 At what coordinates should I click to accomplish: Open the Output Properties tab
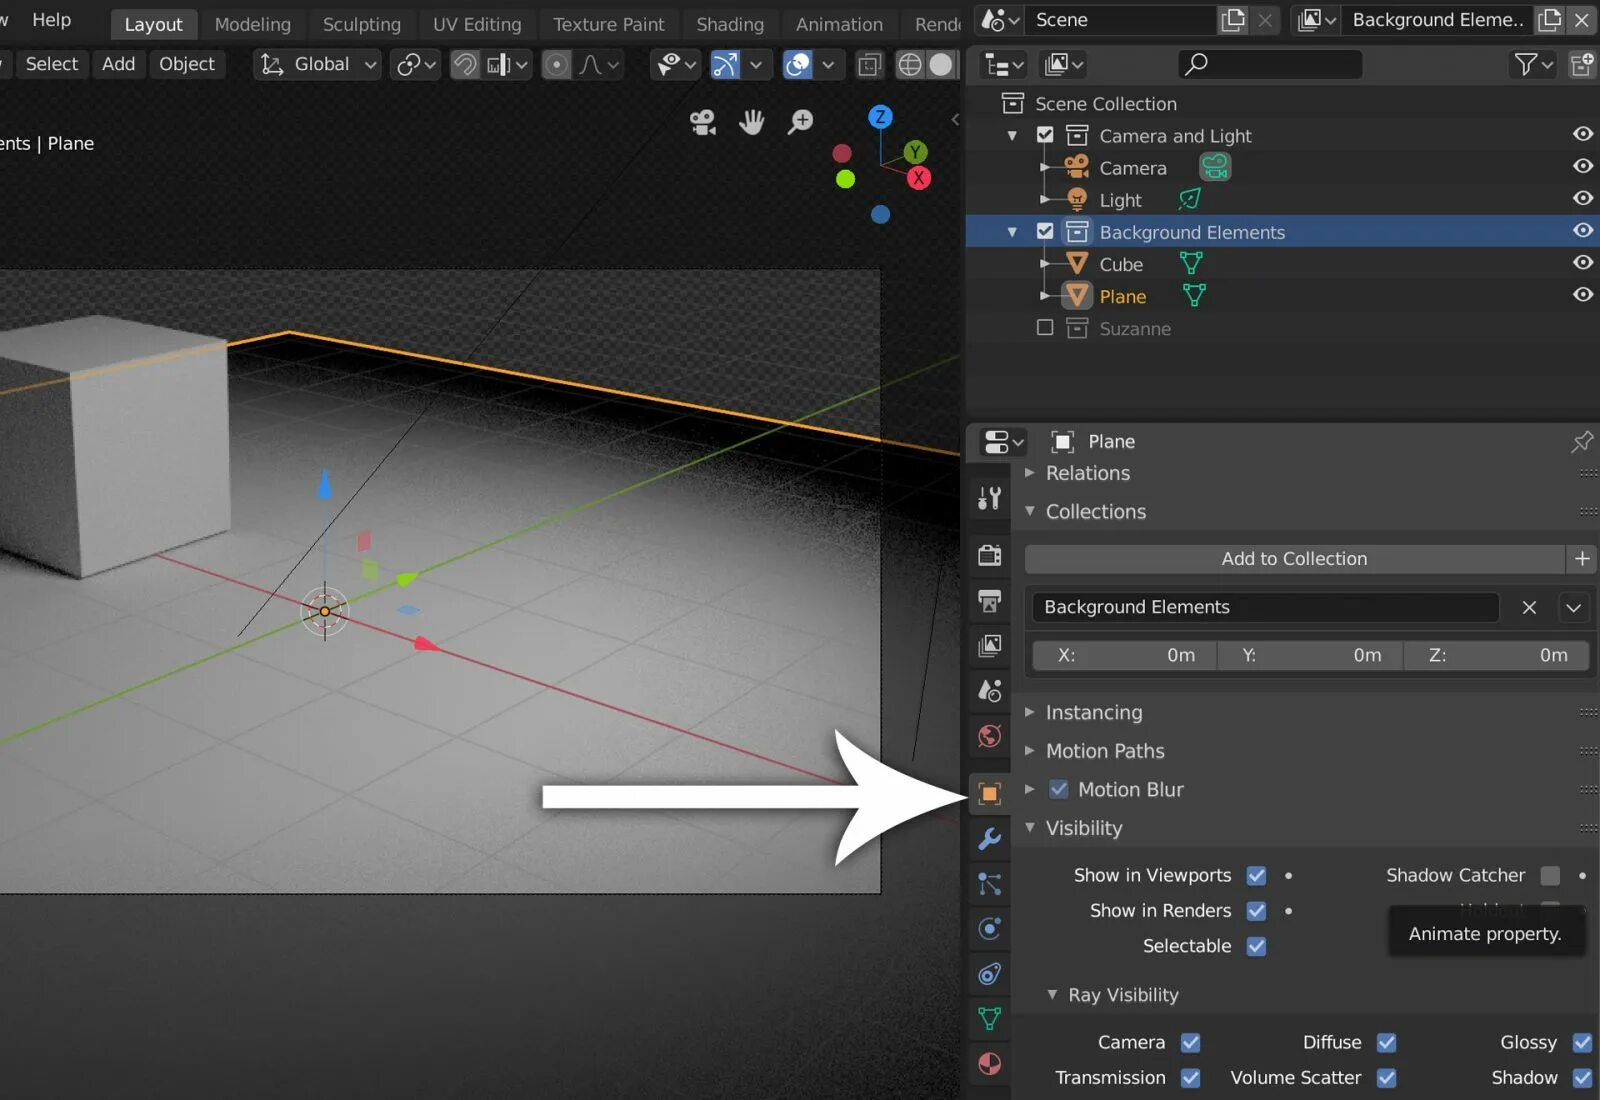click(x=989, y=601)
